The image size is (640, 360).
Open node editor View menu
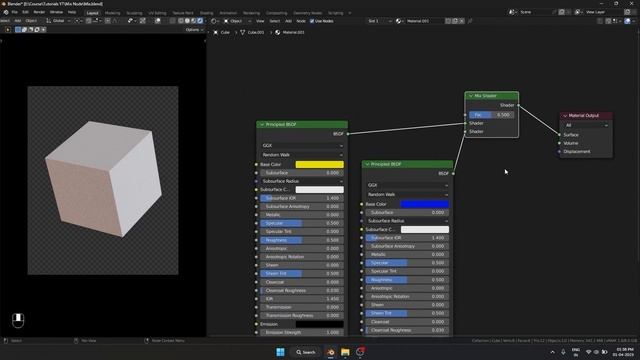[x=260, y=21]
